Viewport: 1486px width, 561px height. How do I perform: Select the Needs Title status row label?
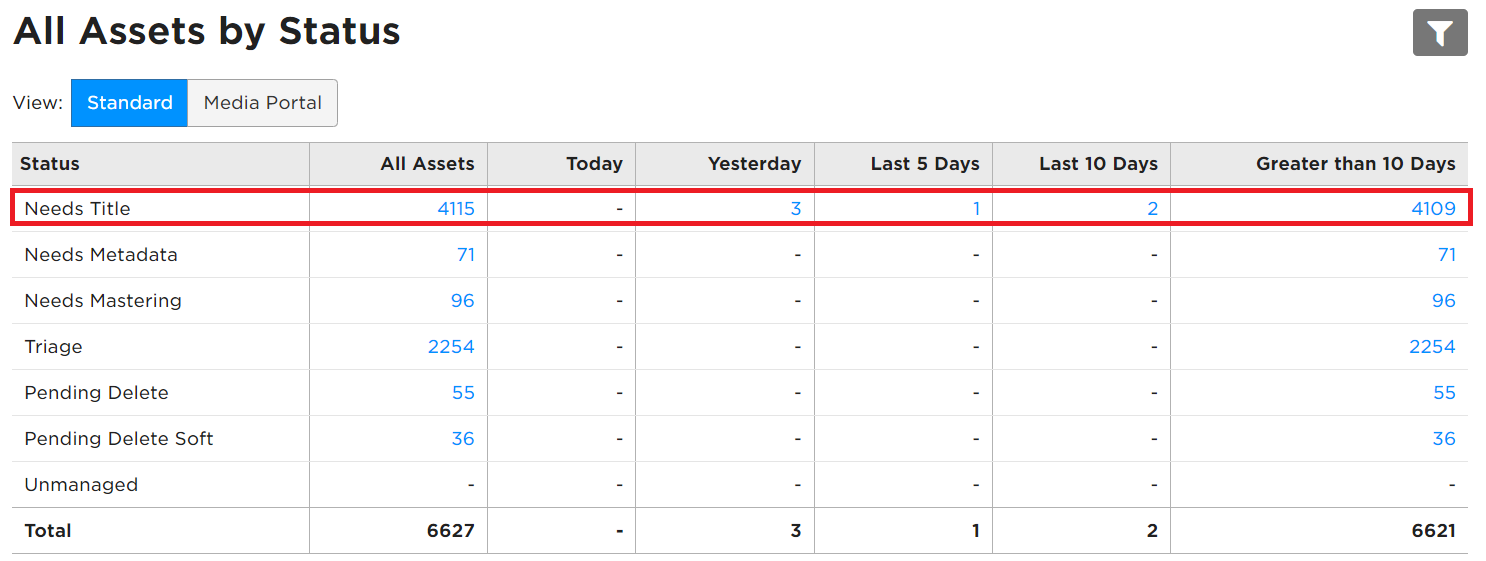tap(78, 209)
